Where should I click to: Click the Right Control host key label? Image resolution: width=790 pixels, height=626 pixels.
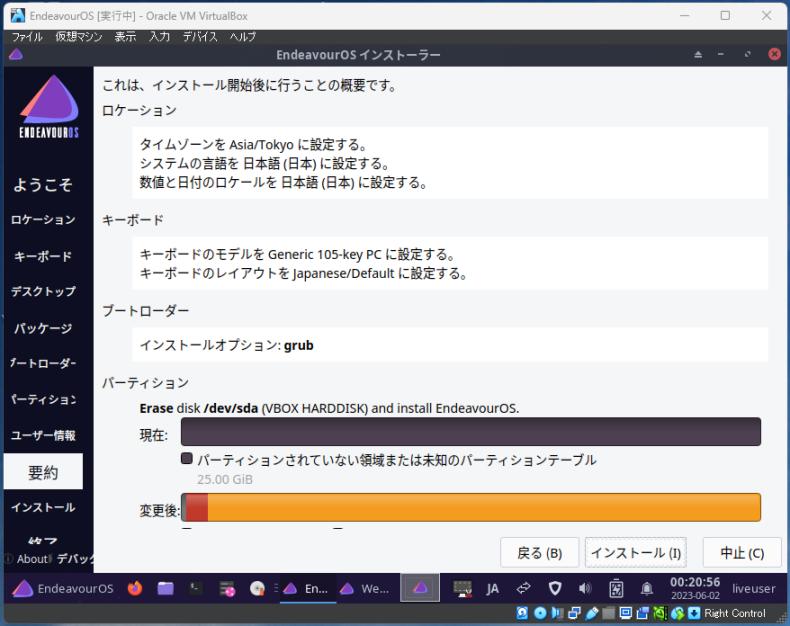735,613
